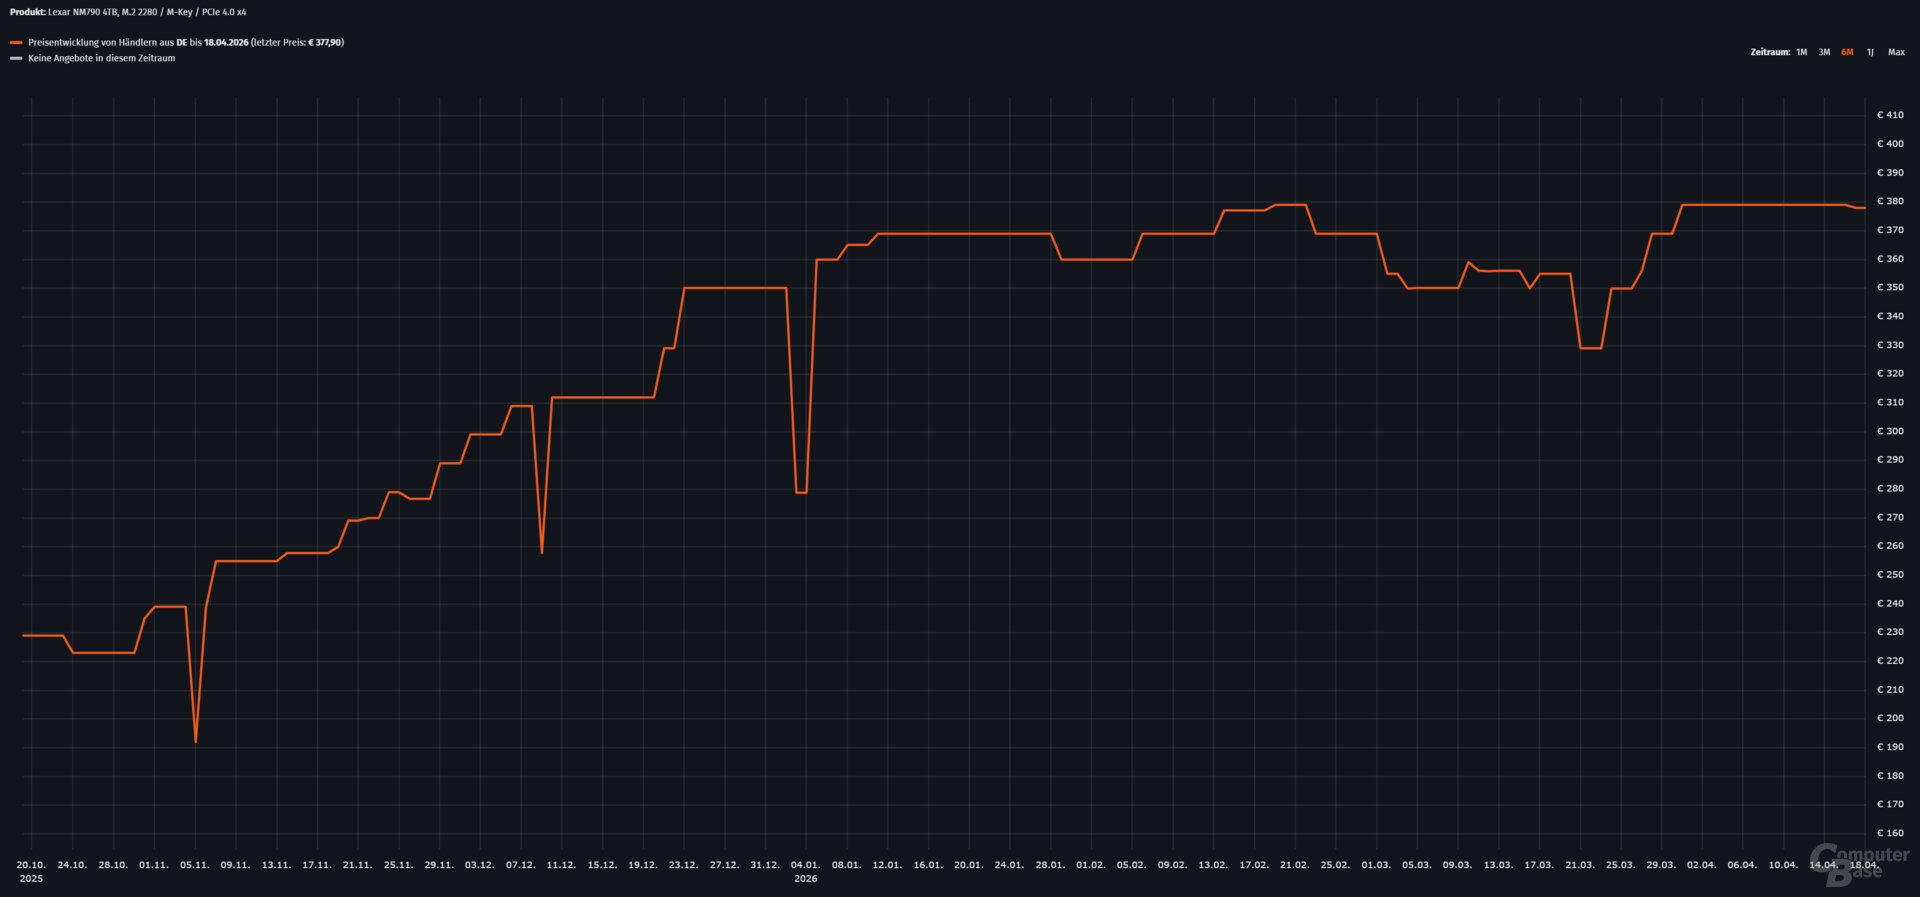This screenshot has width=1920, height=897.
Task: Click the 11.12. date axis label
Action: pyautogui.click(x=561, y=865)
